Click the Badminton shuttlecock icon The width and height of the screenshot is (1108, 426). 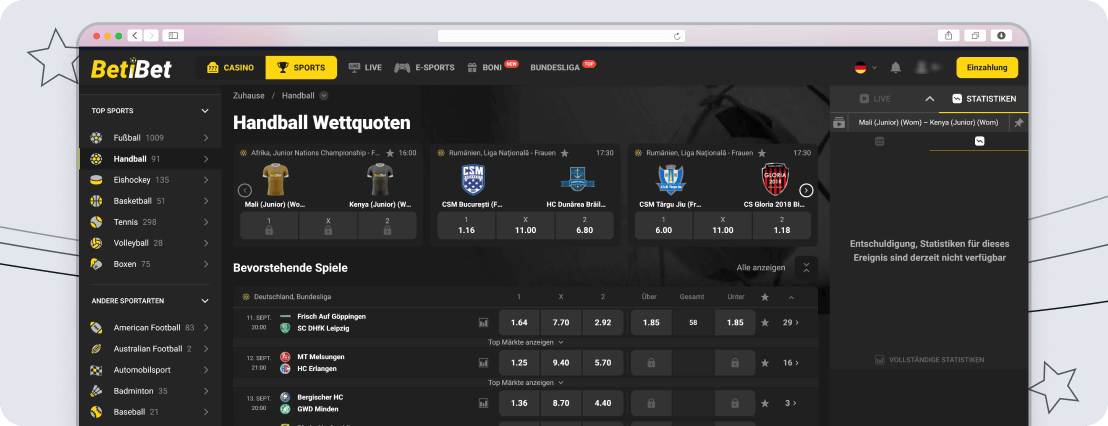tap(97, 391)
